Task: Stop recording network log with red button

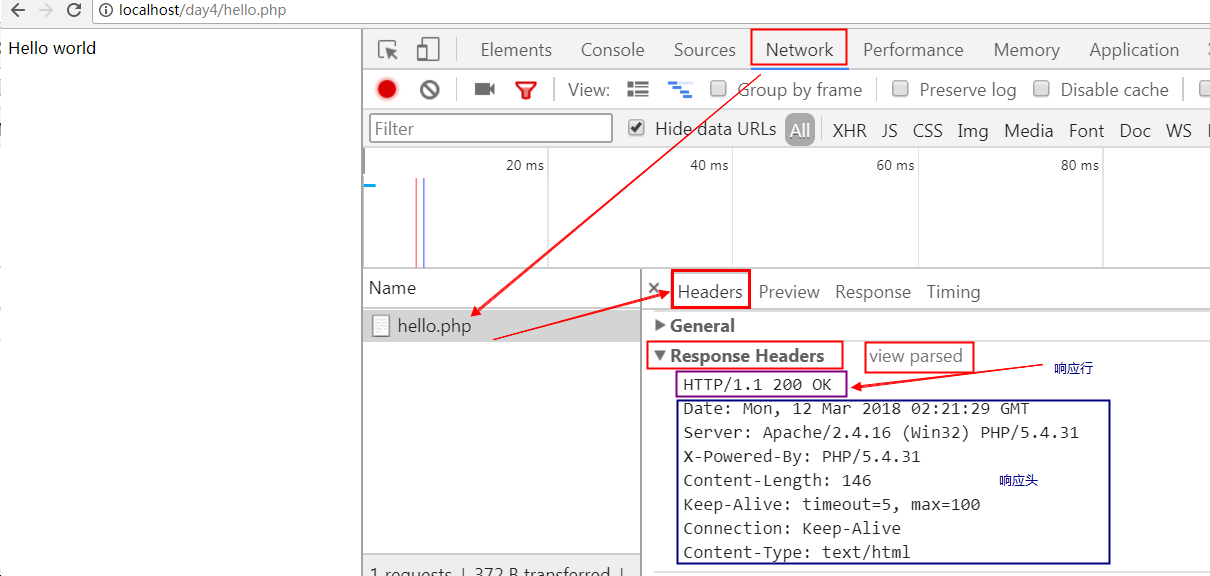Action: 387,90
